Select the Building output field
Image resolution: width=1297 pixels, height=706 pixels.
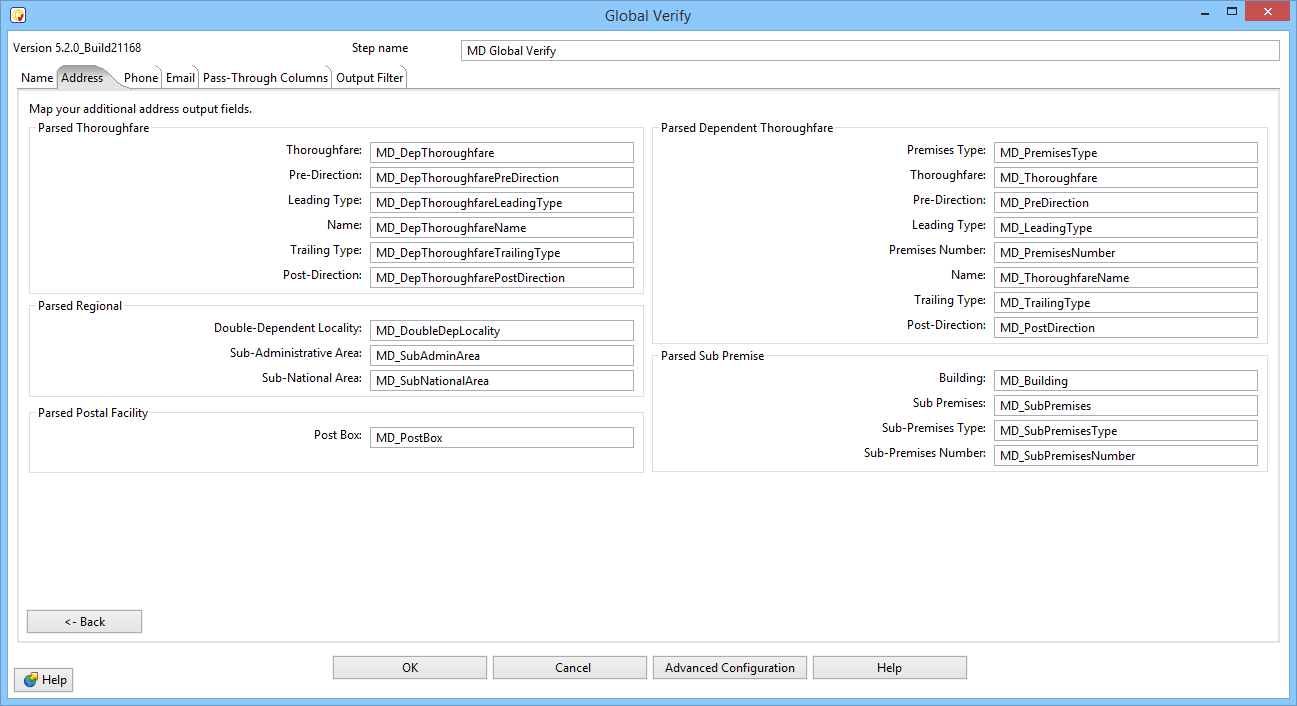coord(1125,381)
